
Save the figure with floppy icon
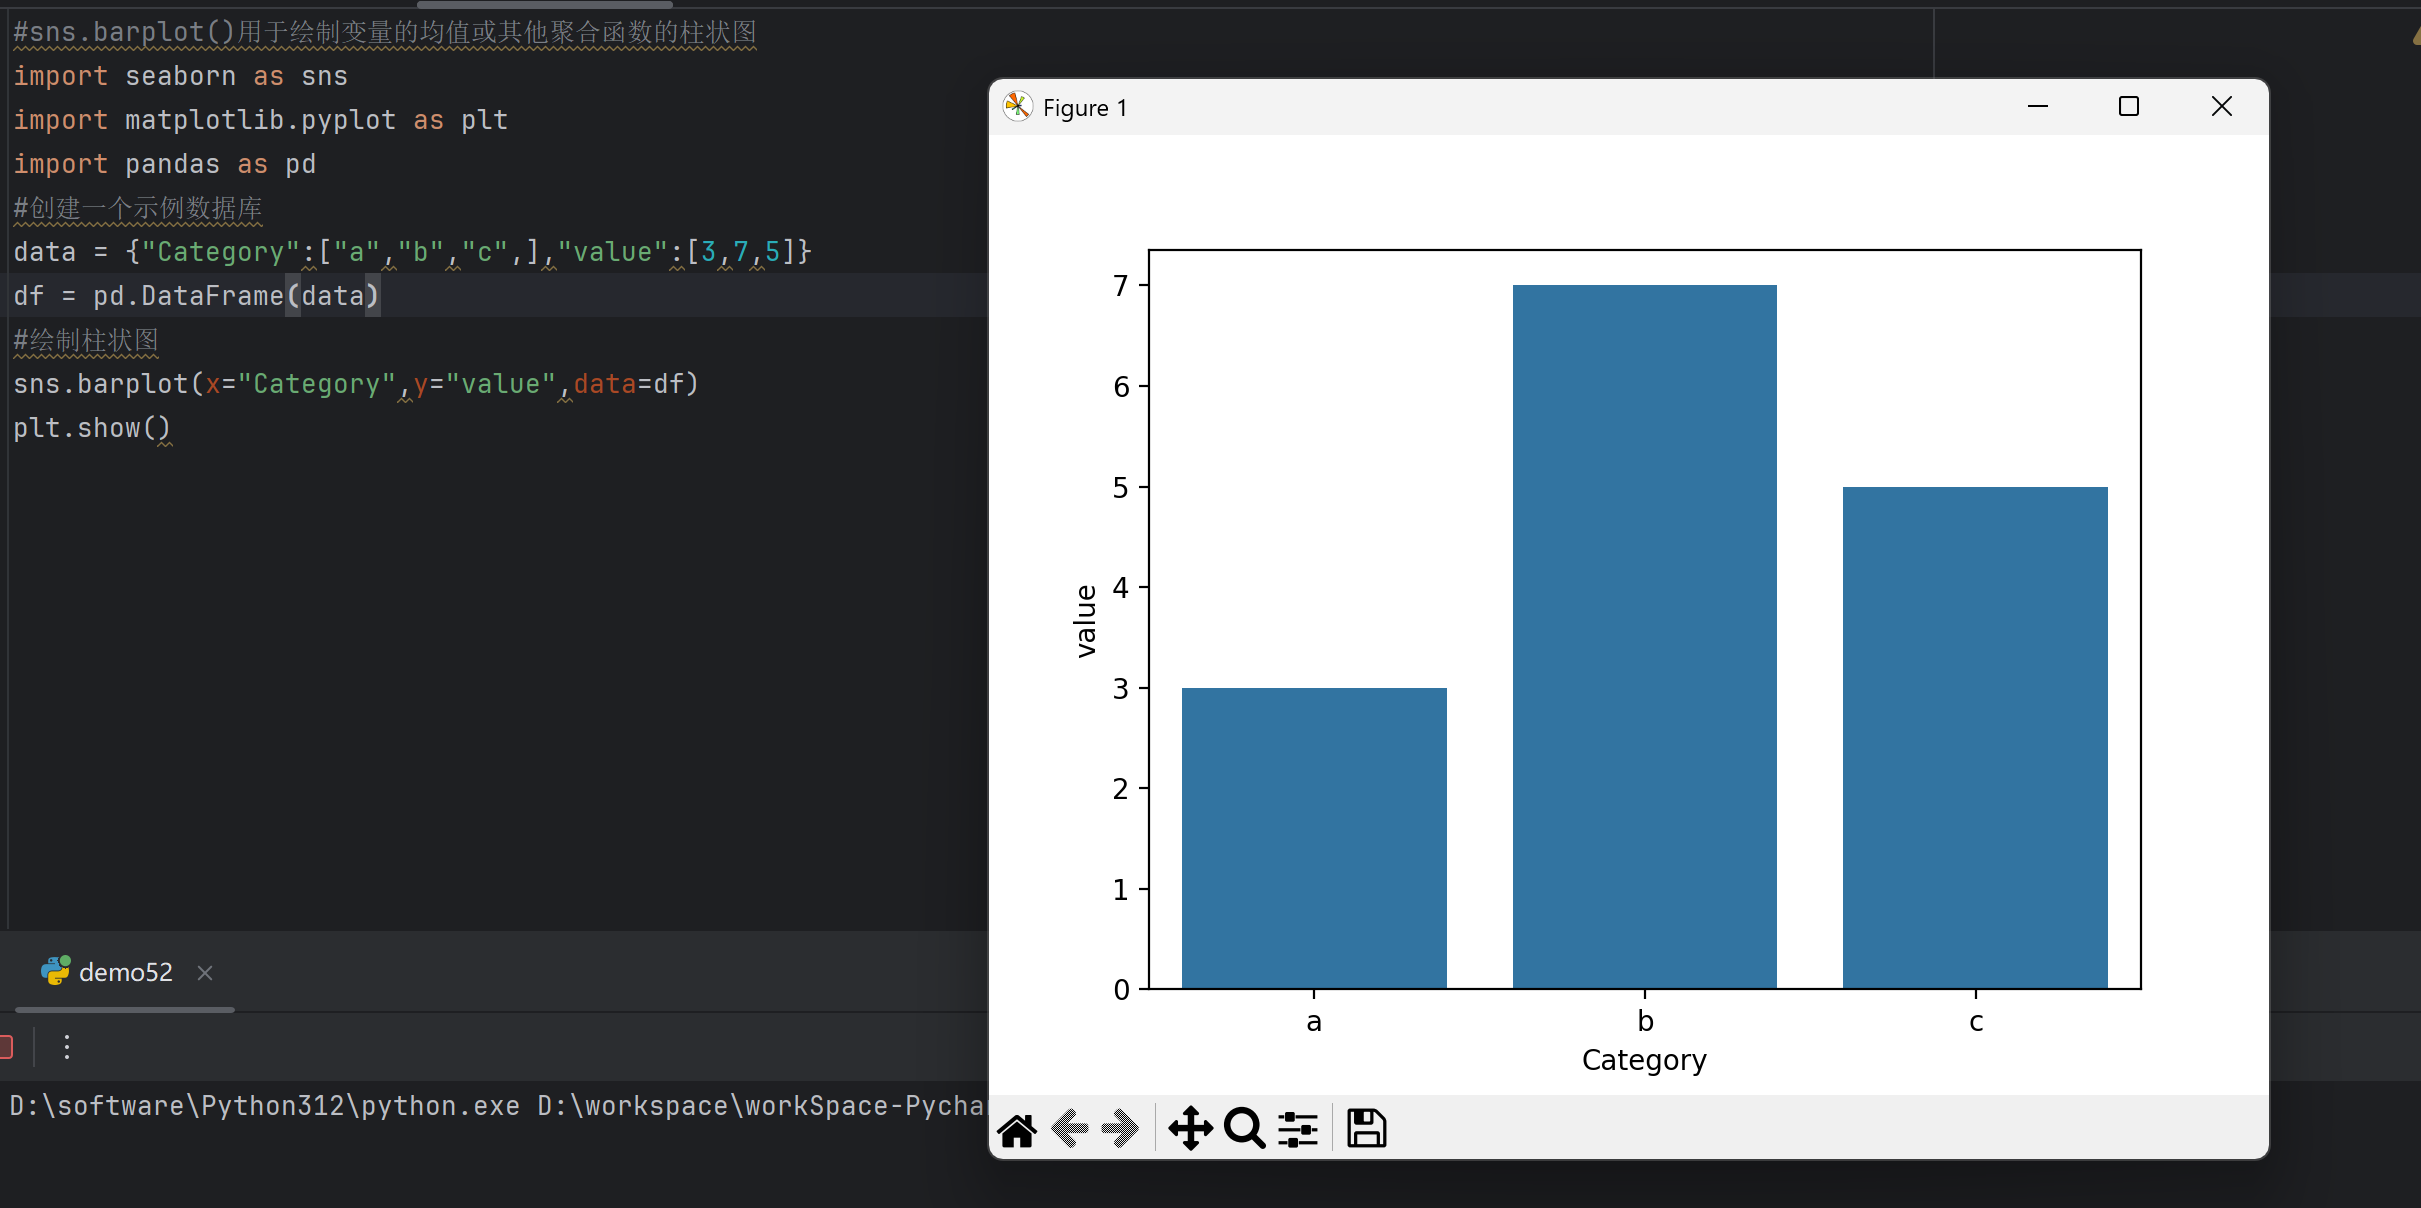pos(1366,1129)
